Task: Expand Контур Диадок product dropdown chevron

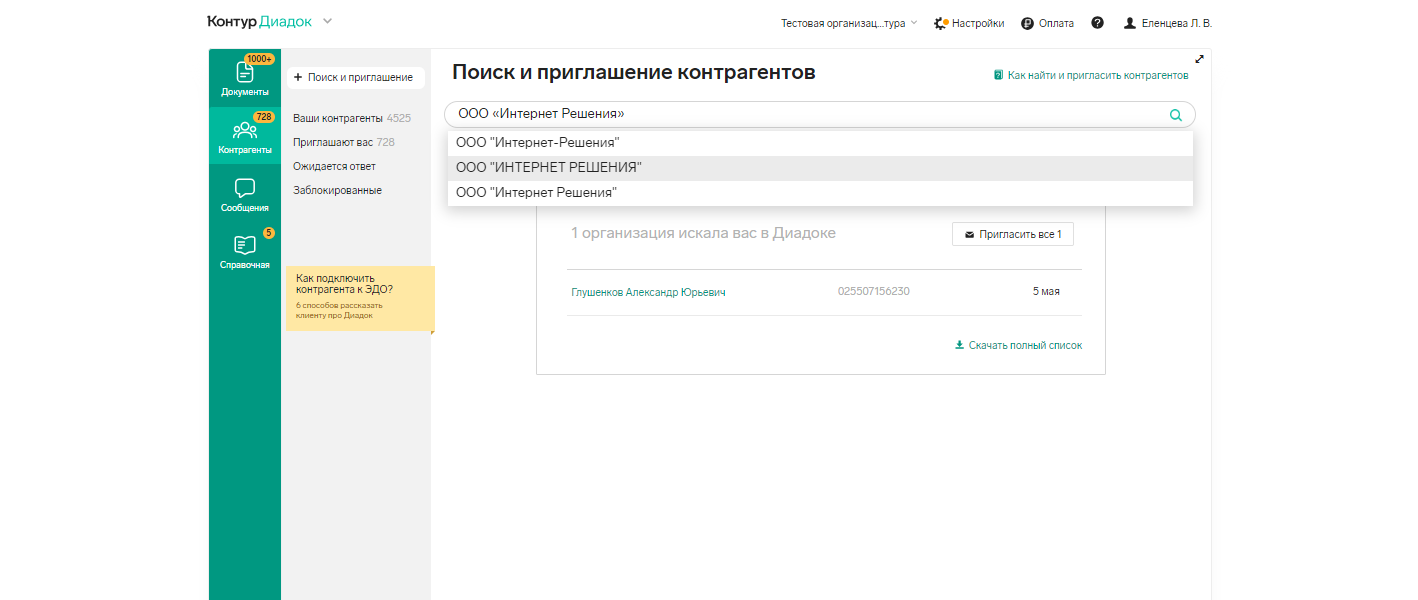Action: (328, 21)
